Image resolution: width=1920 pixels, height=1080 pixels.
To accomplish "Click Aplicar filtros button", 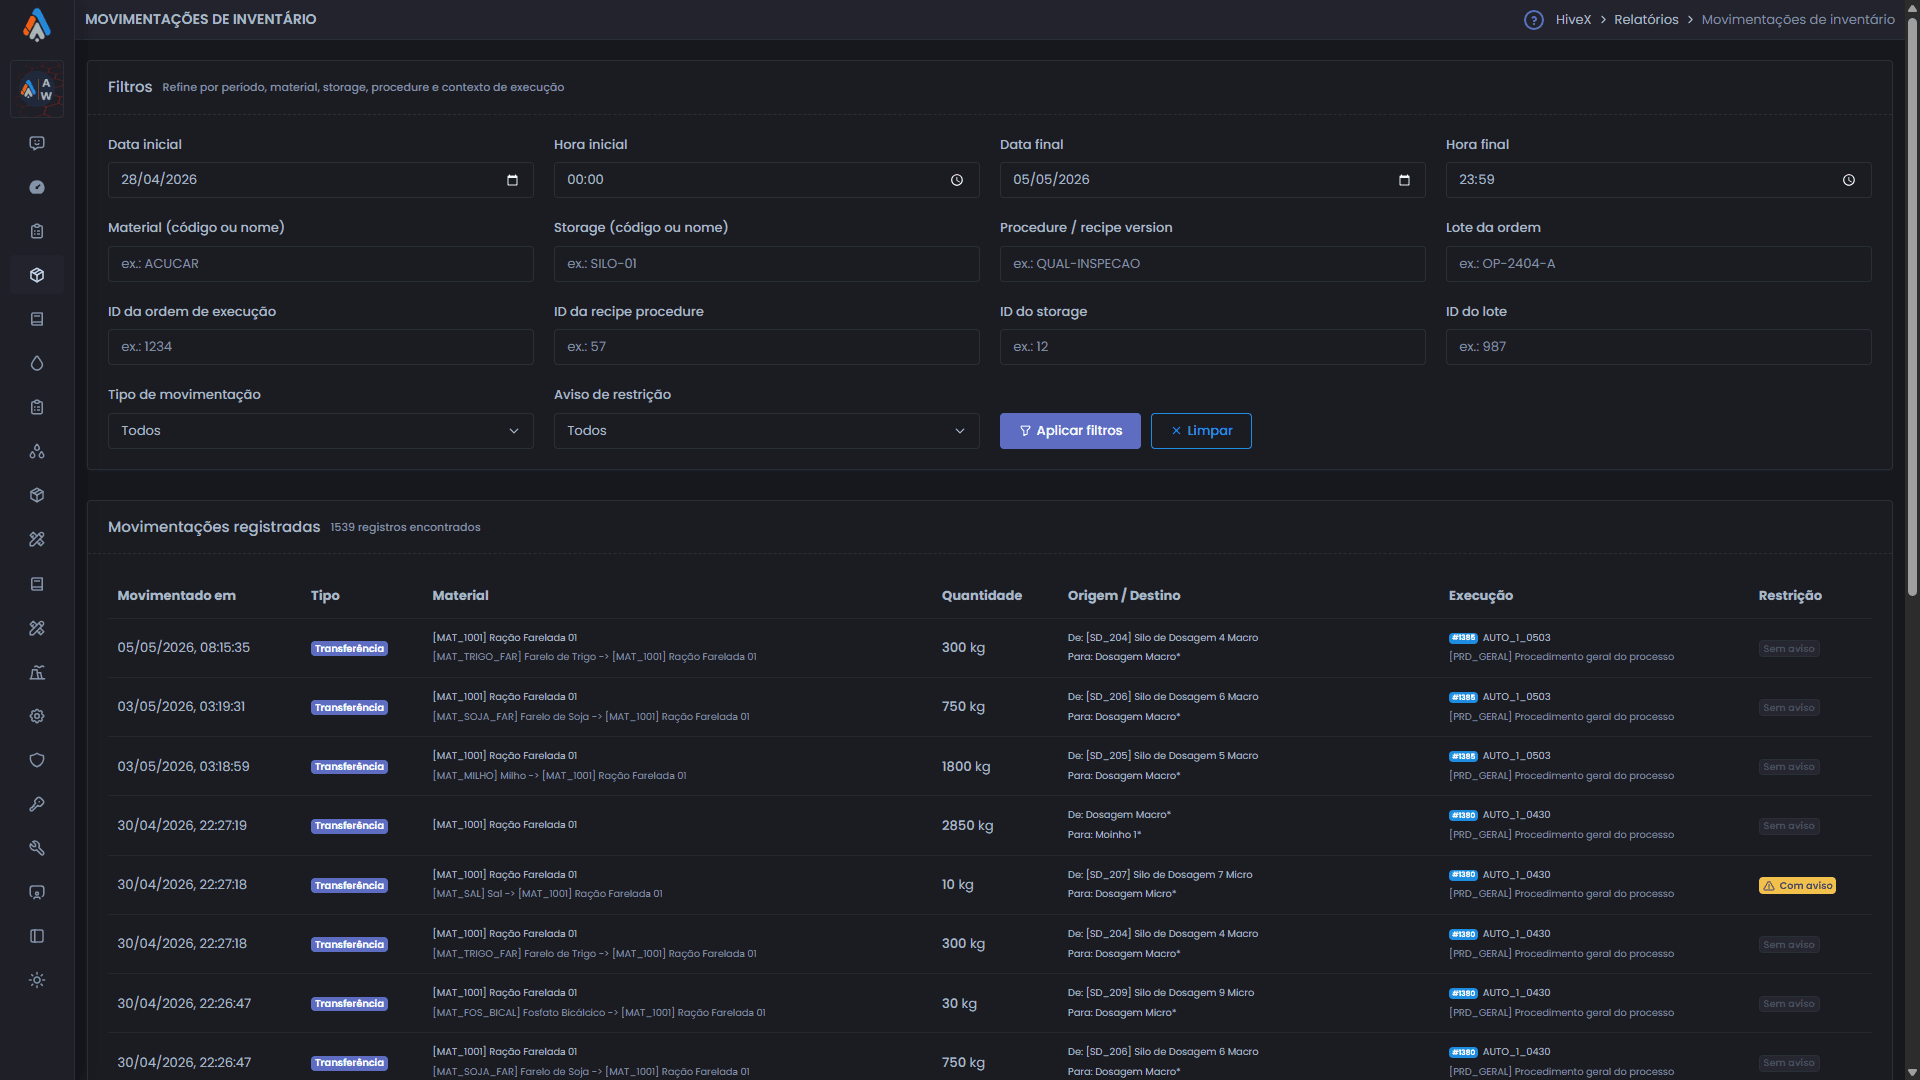I will (1070, 431).
